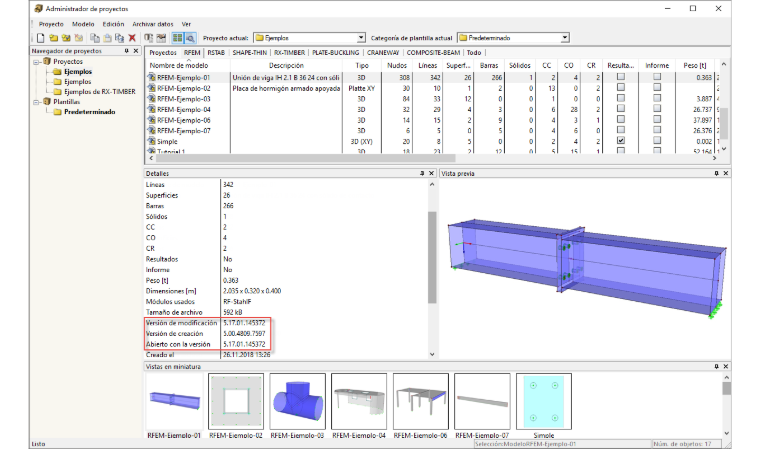760x449 pixels.
Task: Click the models table horizontal scrollbar
Action: [305, 158]
